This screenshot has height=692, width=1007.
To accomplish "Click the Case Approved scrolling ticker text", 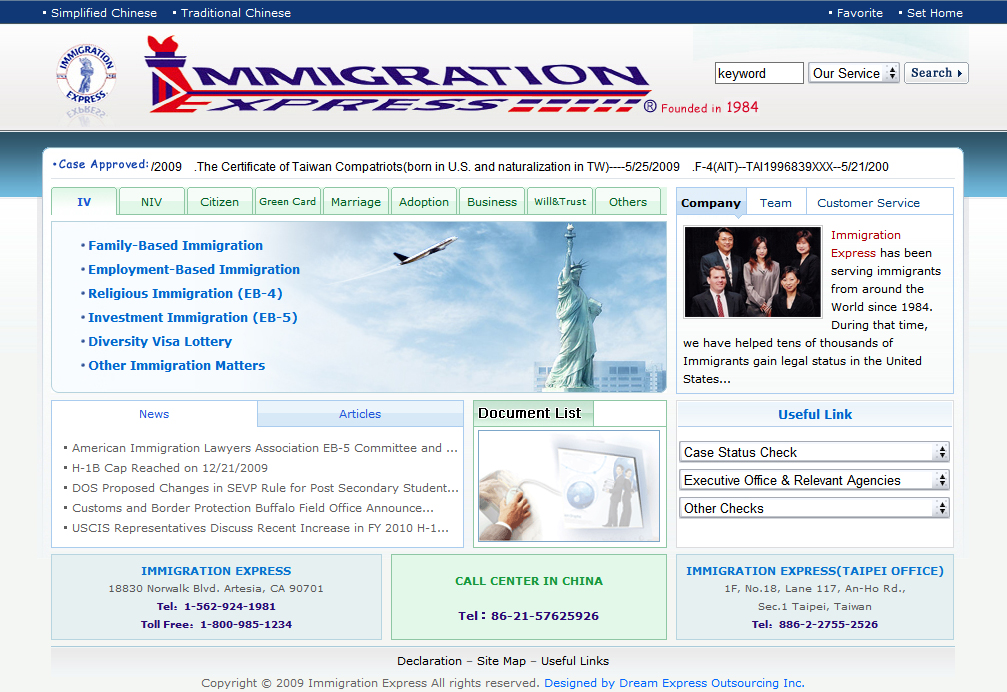I will (520, 167).
